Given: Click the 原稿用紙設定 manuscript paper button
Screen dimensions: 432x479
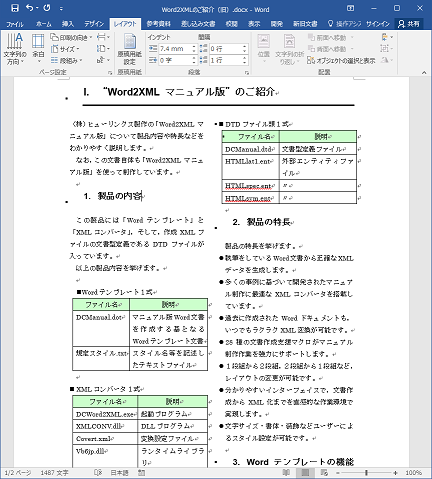Looking at the screenshot, I should (x=129, y=49).
